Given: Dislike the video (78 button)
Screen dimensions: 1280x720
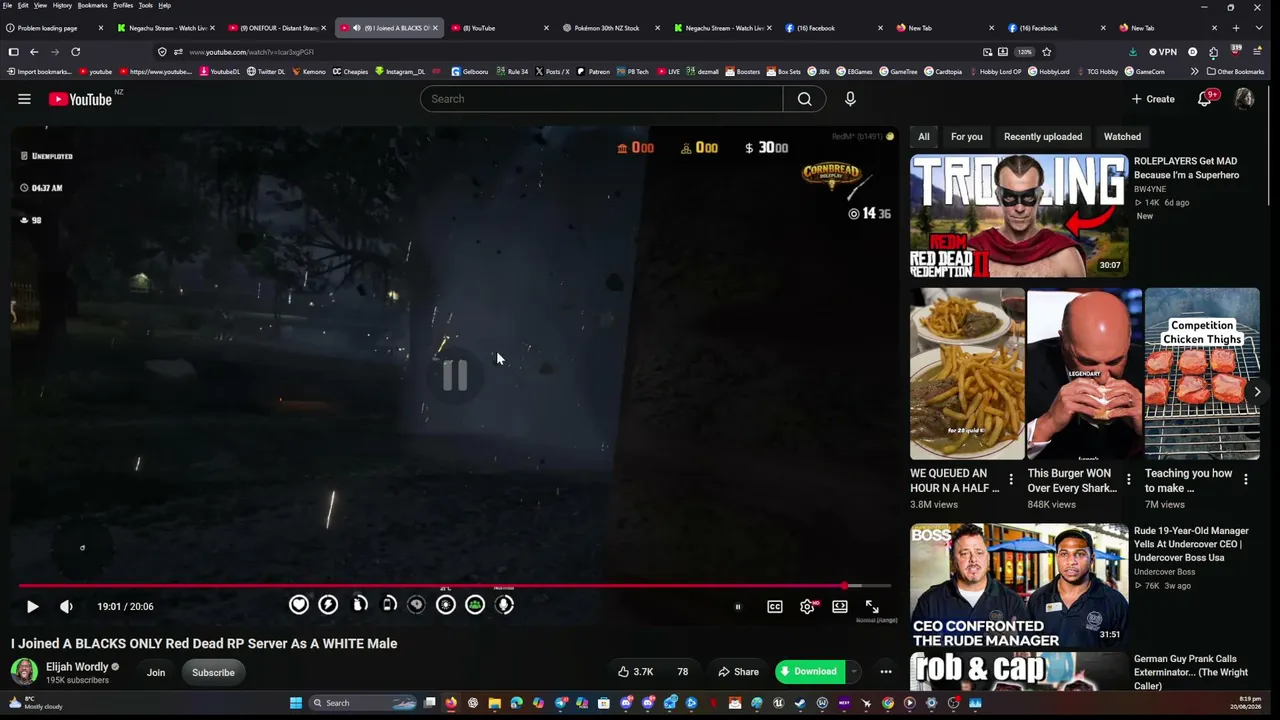Looking at the screenshot, I should pos(683,672).
